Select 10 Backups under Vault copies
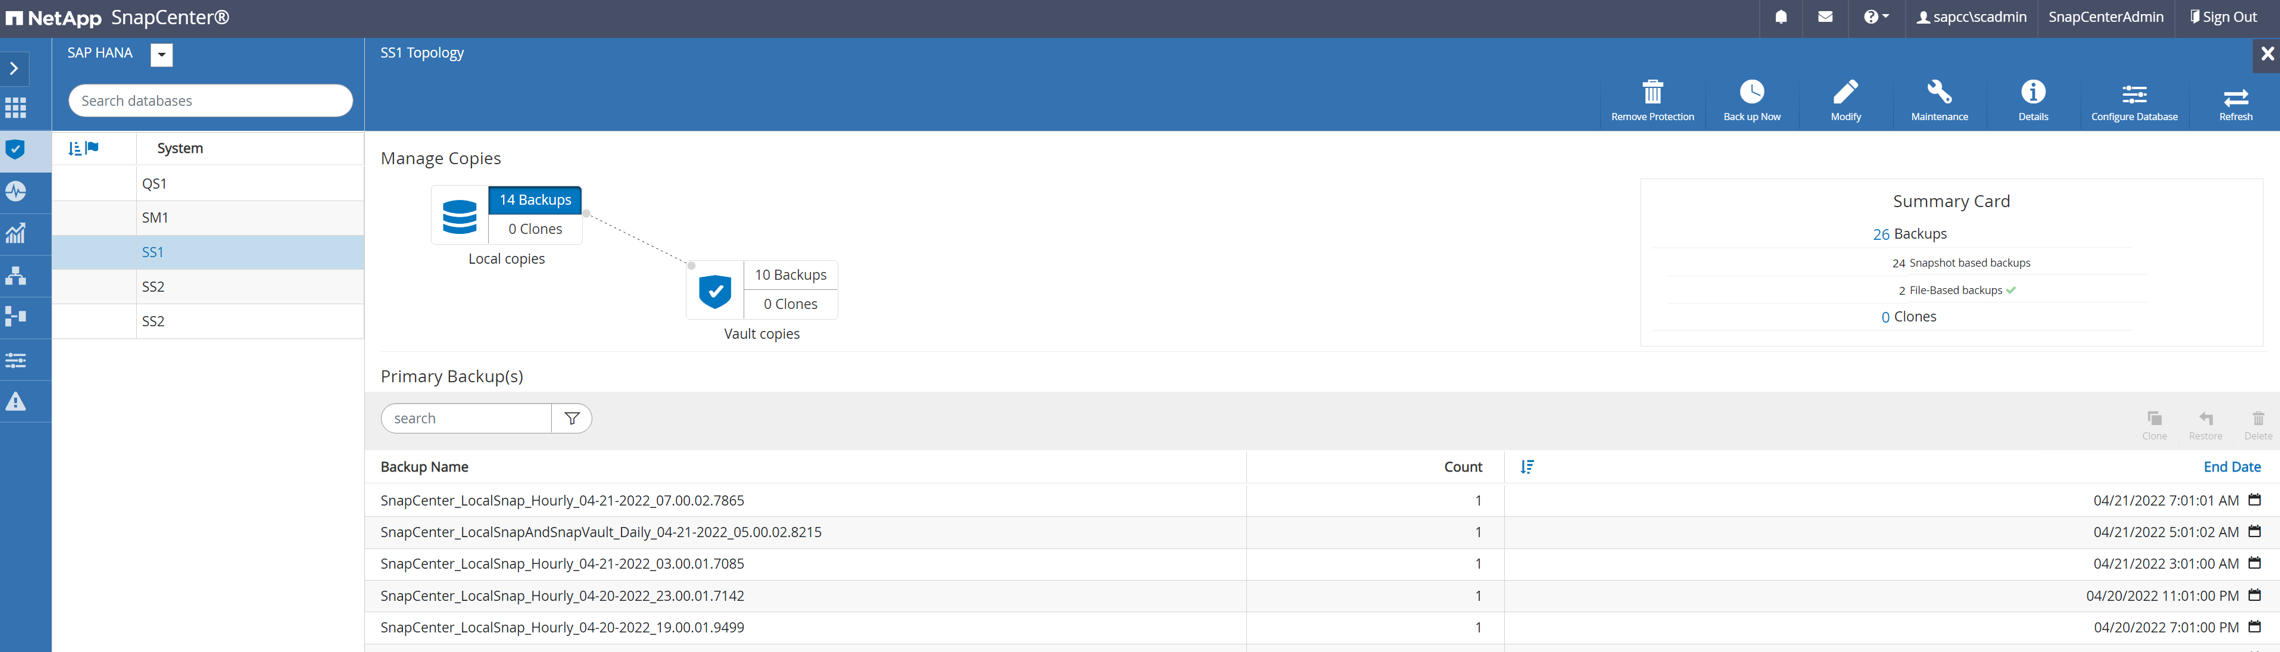Image resolution: width=2280 pixels, height=652 pixels. point(790,275)
